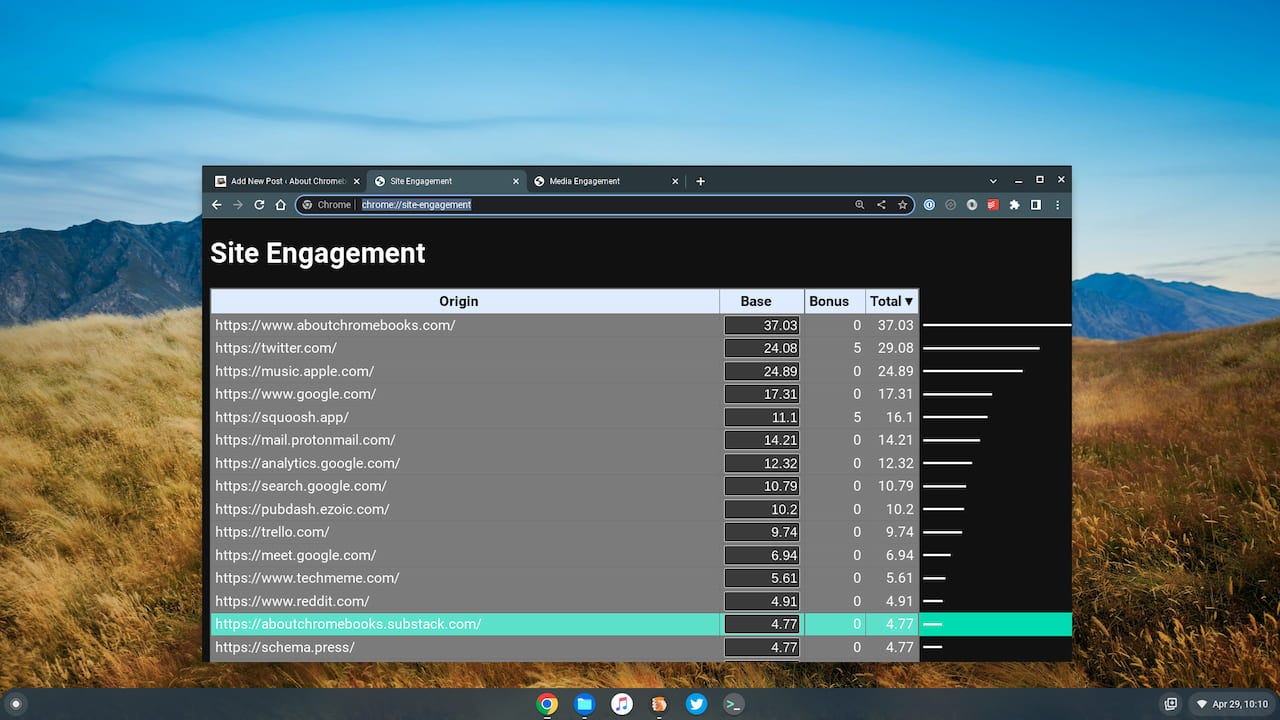The height and width of the screenshot is (720, 1280).
Task: Open the Terminal app from the shelf
Action: tap(734, 704)
